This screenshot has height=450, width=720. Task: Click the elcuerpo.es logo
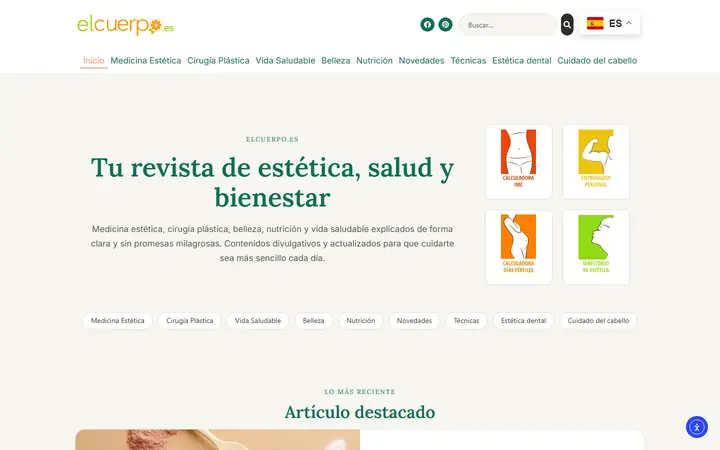(125, 25)
